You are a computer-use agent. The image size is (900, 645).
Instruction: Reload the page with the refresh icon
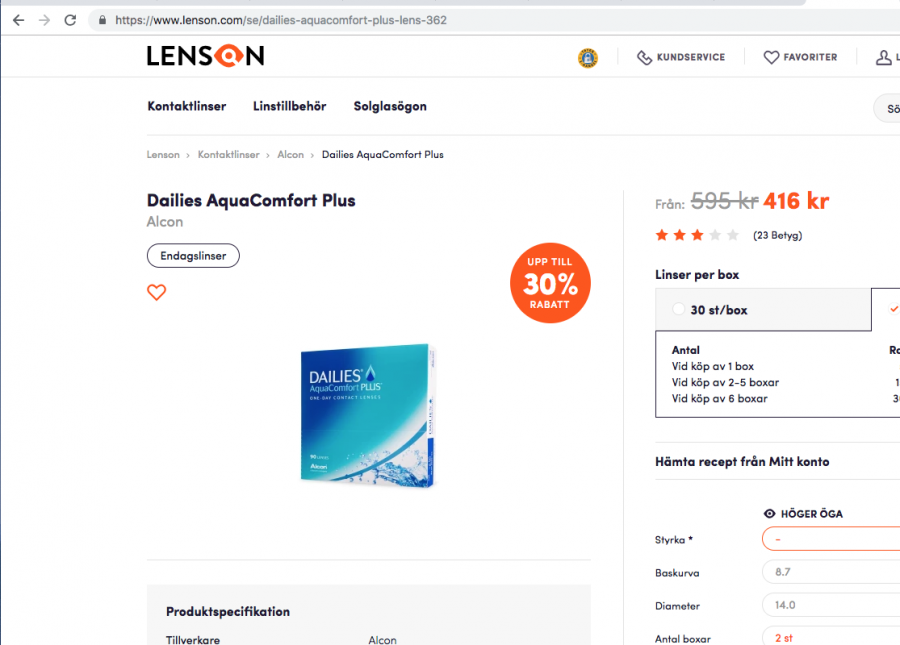(70, 20)
